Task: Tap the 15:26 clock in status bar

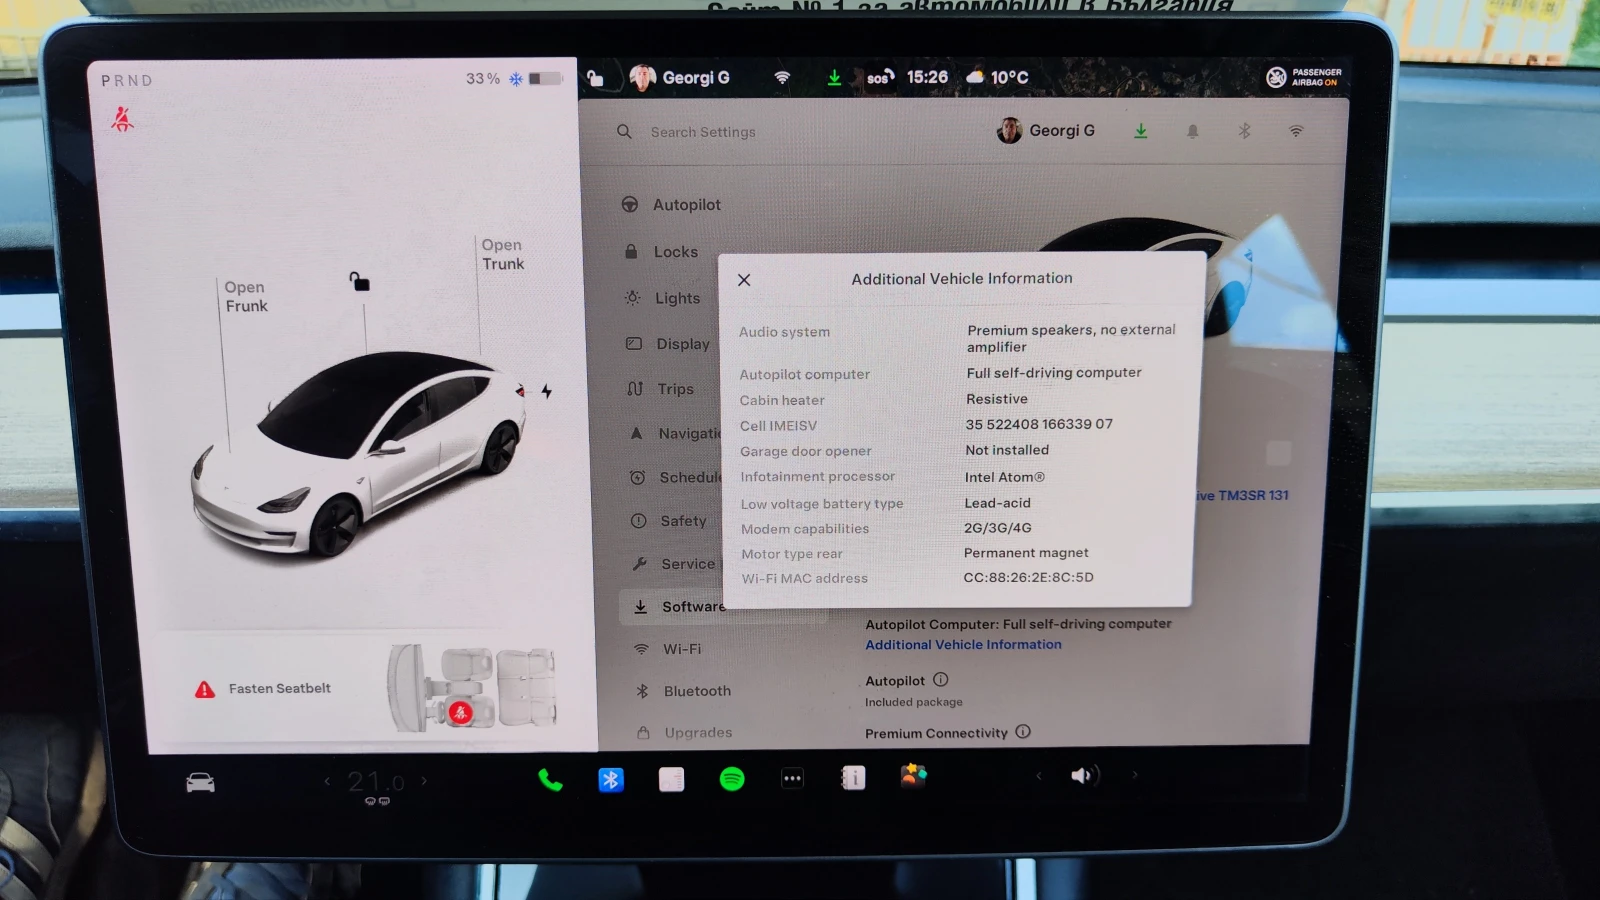Action: coord(927,77)
